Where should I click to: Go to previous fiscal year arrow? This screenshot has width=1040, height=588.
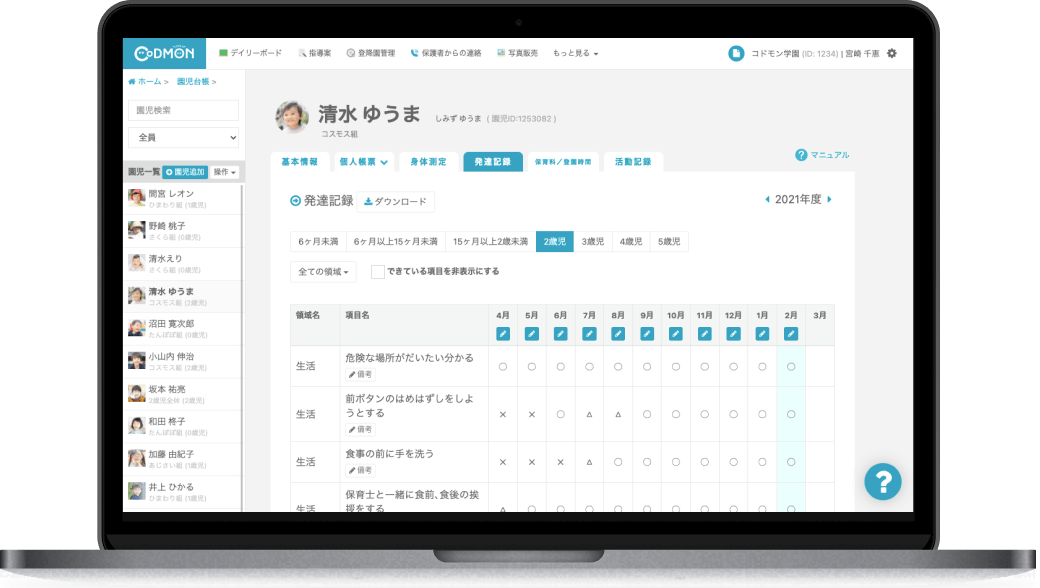point(767,200)
